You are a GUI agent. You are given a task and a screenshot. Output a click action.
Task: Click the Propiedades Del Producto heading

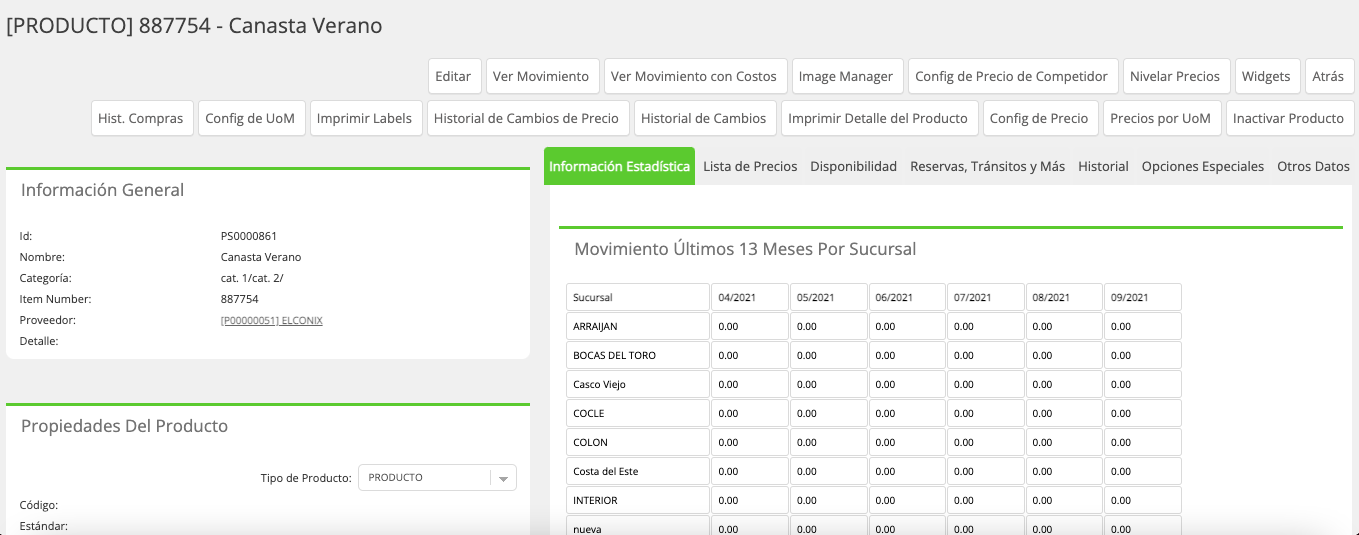click(124, 426)
